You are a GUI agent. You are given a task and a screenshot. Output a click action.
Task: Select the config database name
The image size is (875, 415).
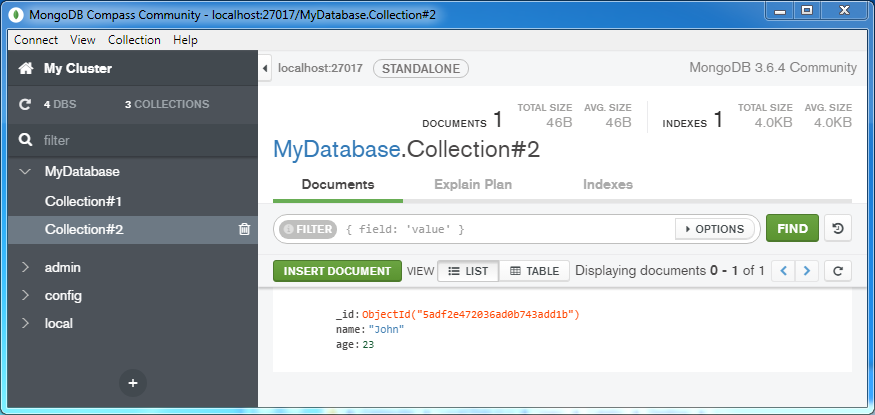tap(63, 296)
